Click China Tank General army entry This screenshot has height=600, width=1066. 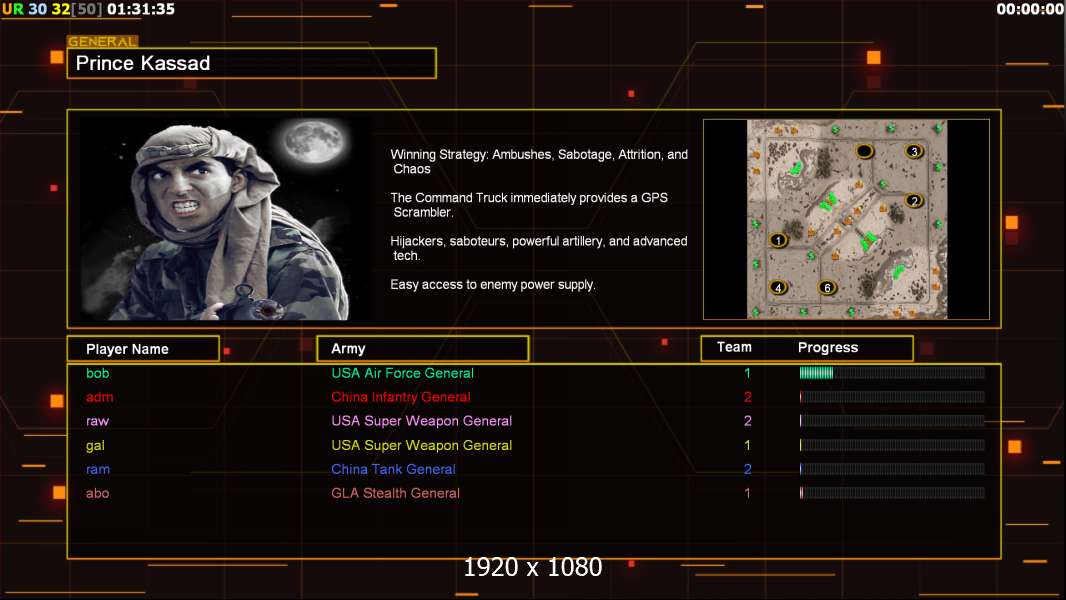click(x=393, y=470)
